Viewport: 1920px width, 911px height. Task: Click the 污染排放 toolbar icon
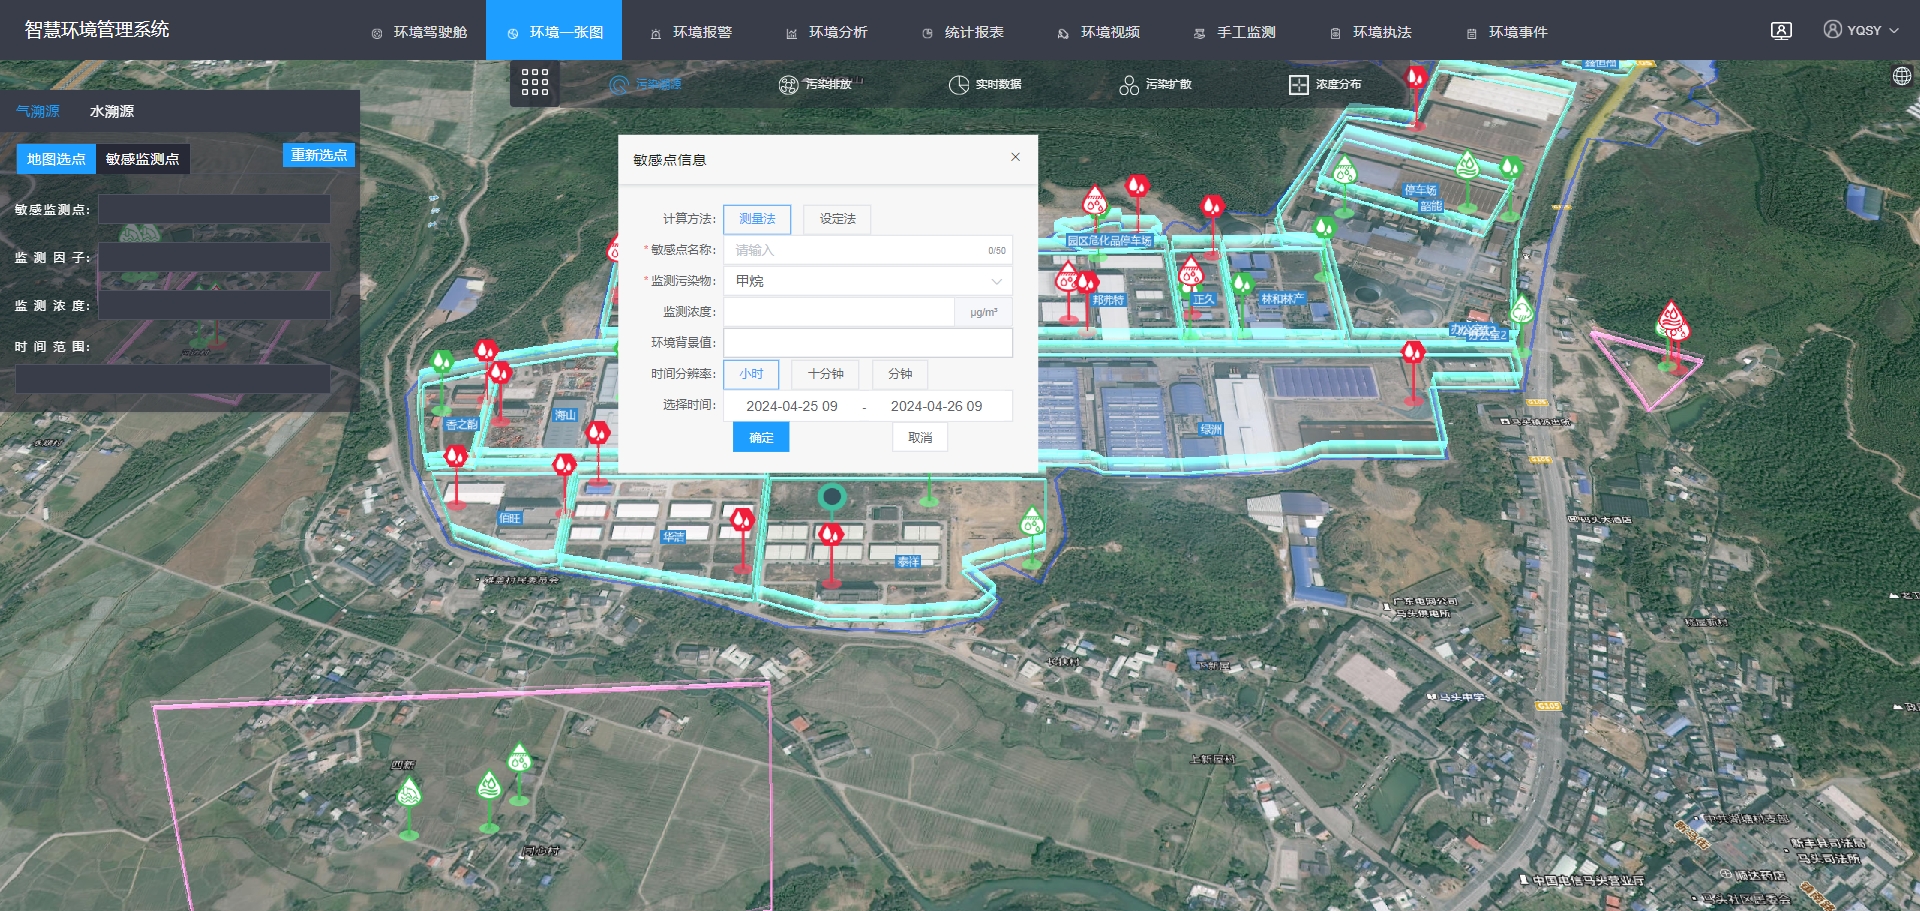(x=788, y=85)
